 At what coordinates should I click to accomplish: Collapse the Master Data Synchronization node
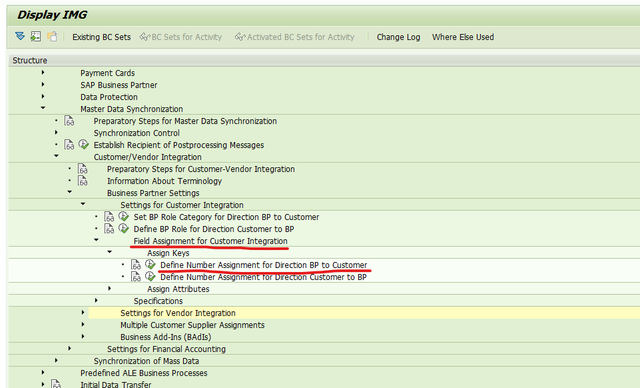pos(43,108)
